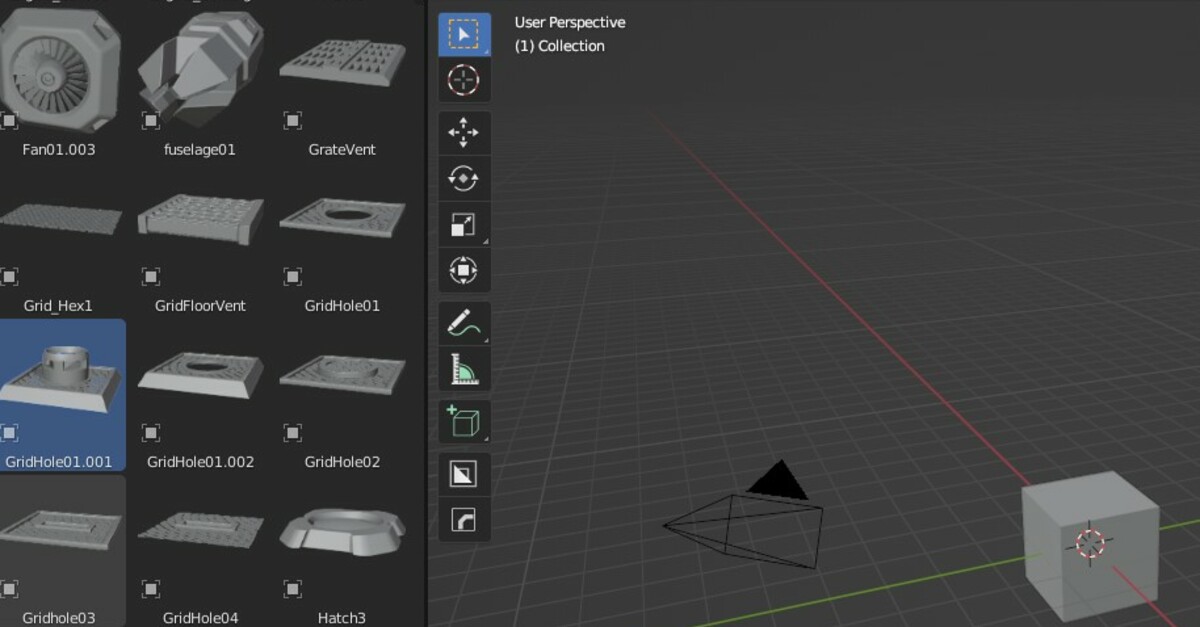Screen dimensions: 1200x627
Task: Click the rounded-corner tool at toolbar bottom
Action: pyautogui.click(x=463, y=517)
